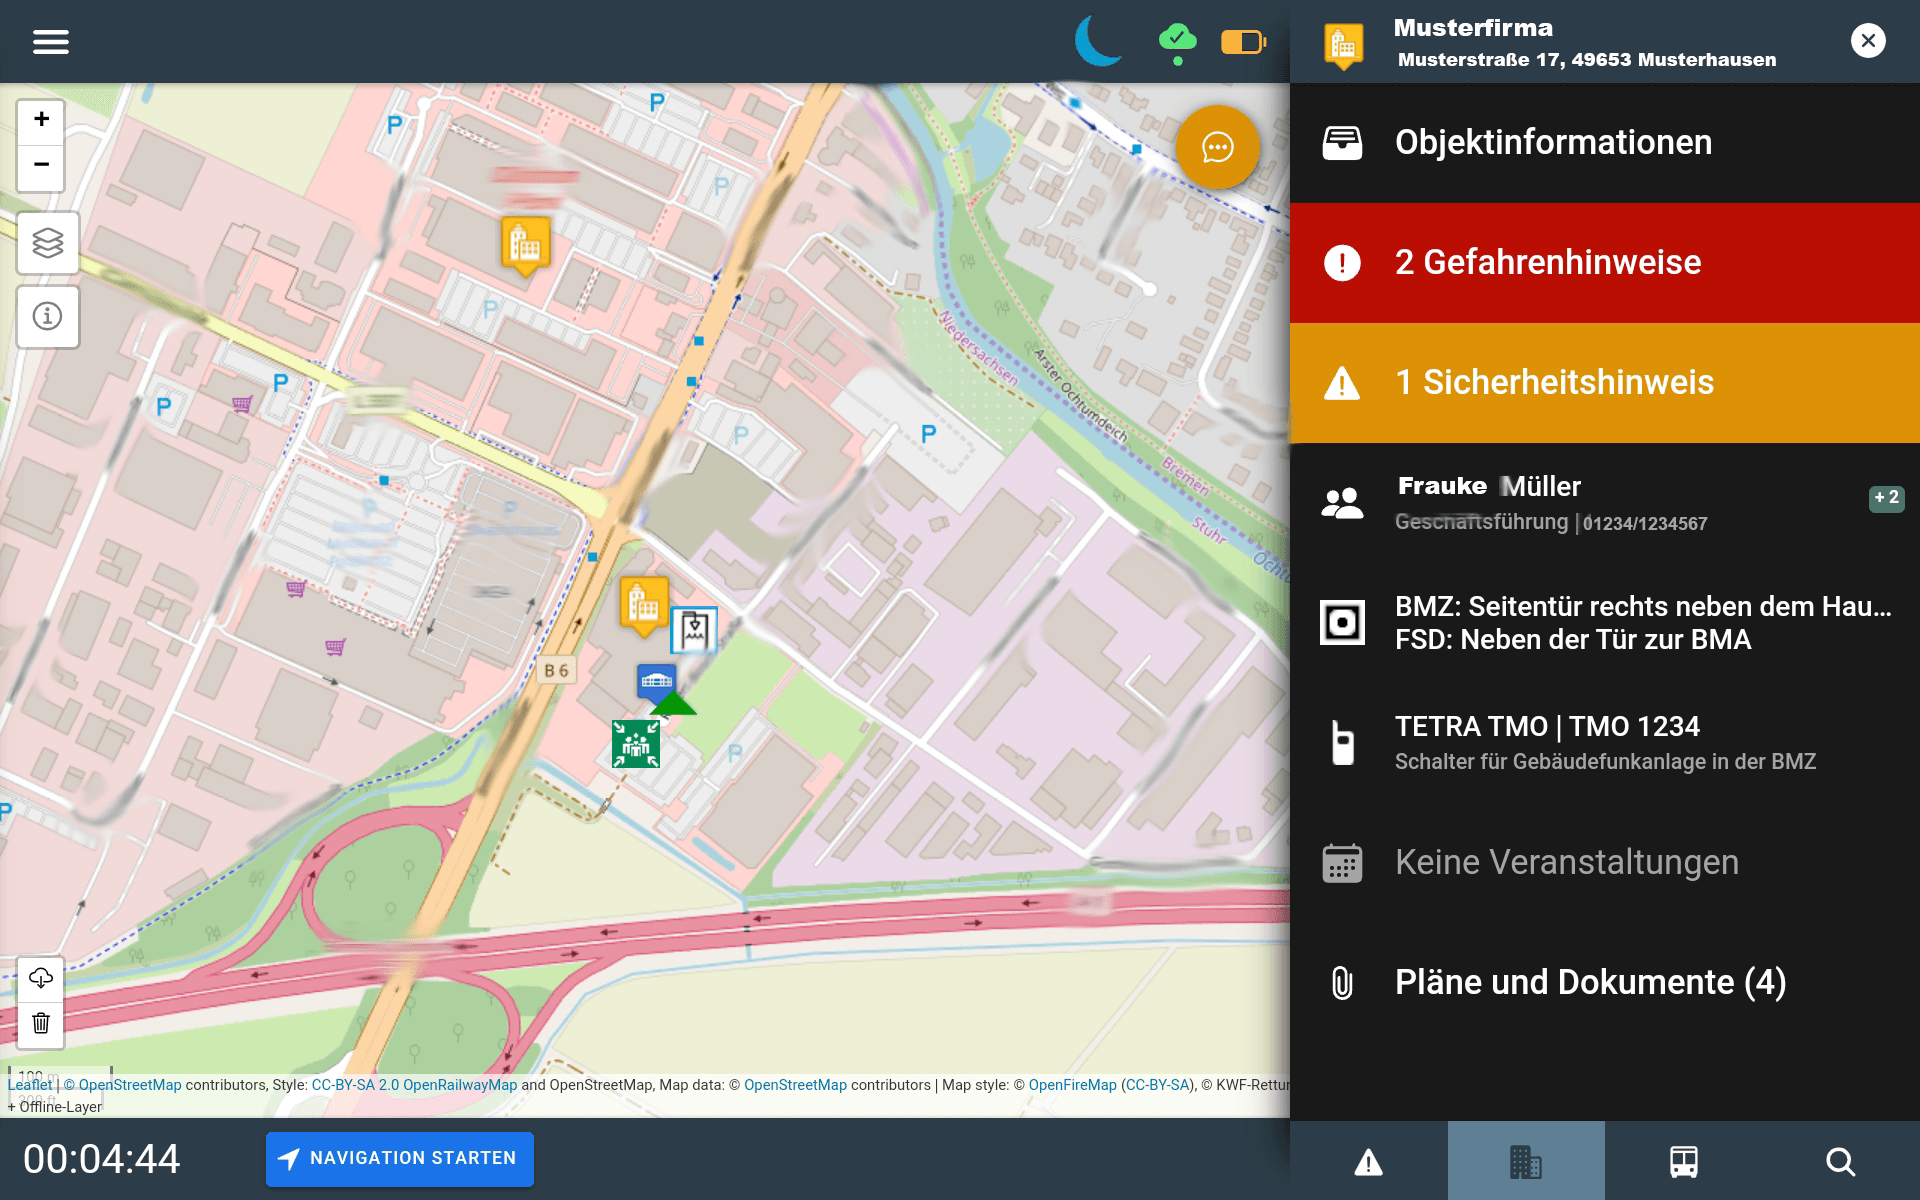This screenshot has height=1200, width=1920.
Task: Open Objektinformationen entry
Action: pos(1604,142)
